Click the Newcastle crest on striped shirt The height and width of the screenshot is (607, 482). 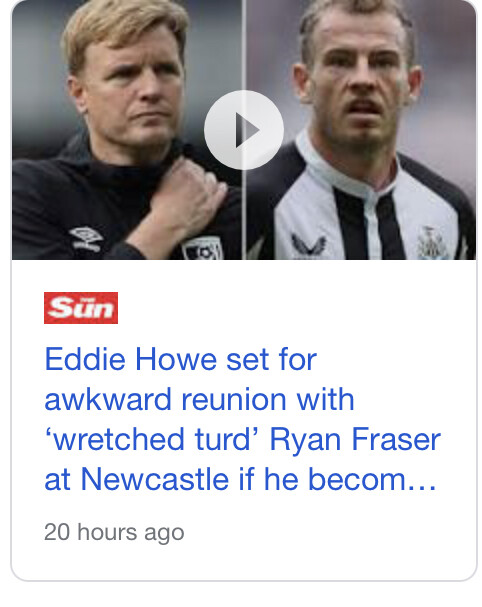pos(433,243)
